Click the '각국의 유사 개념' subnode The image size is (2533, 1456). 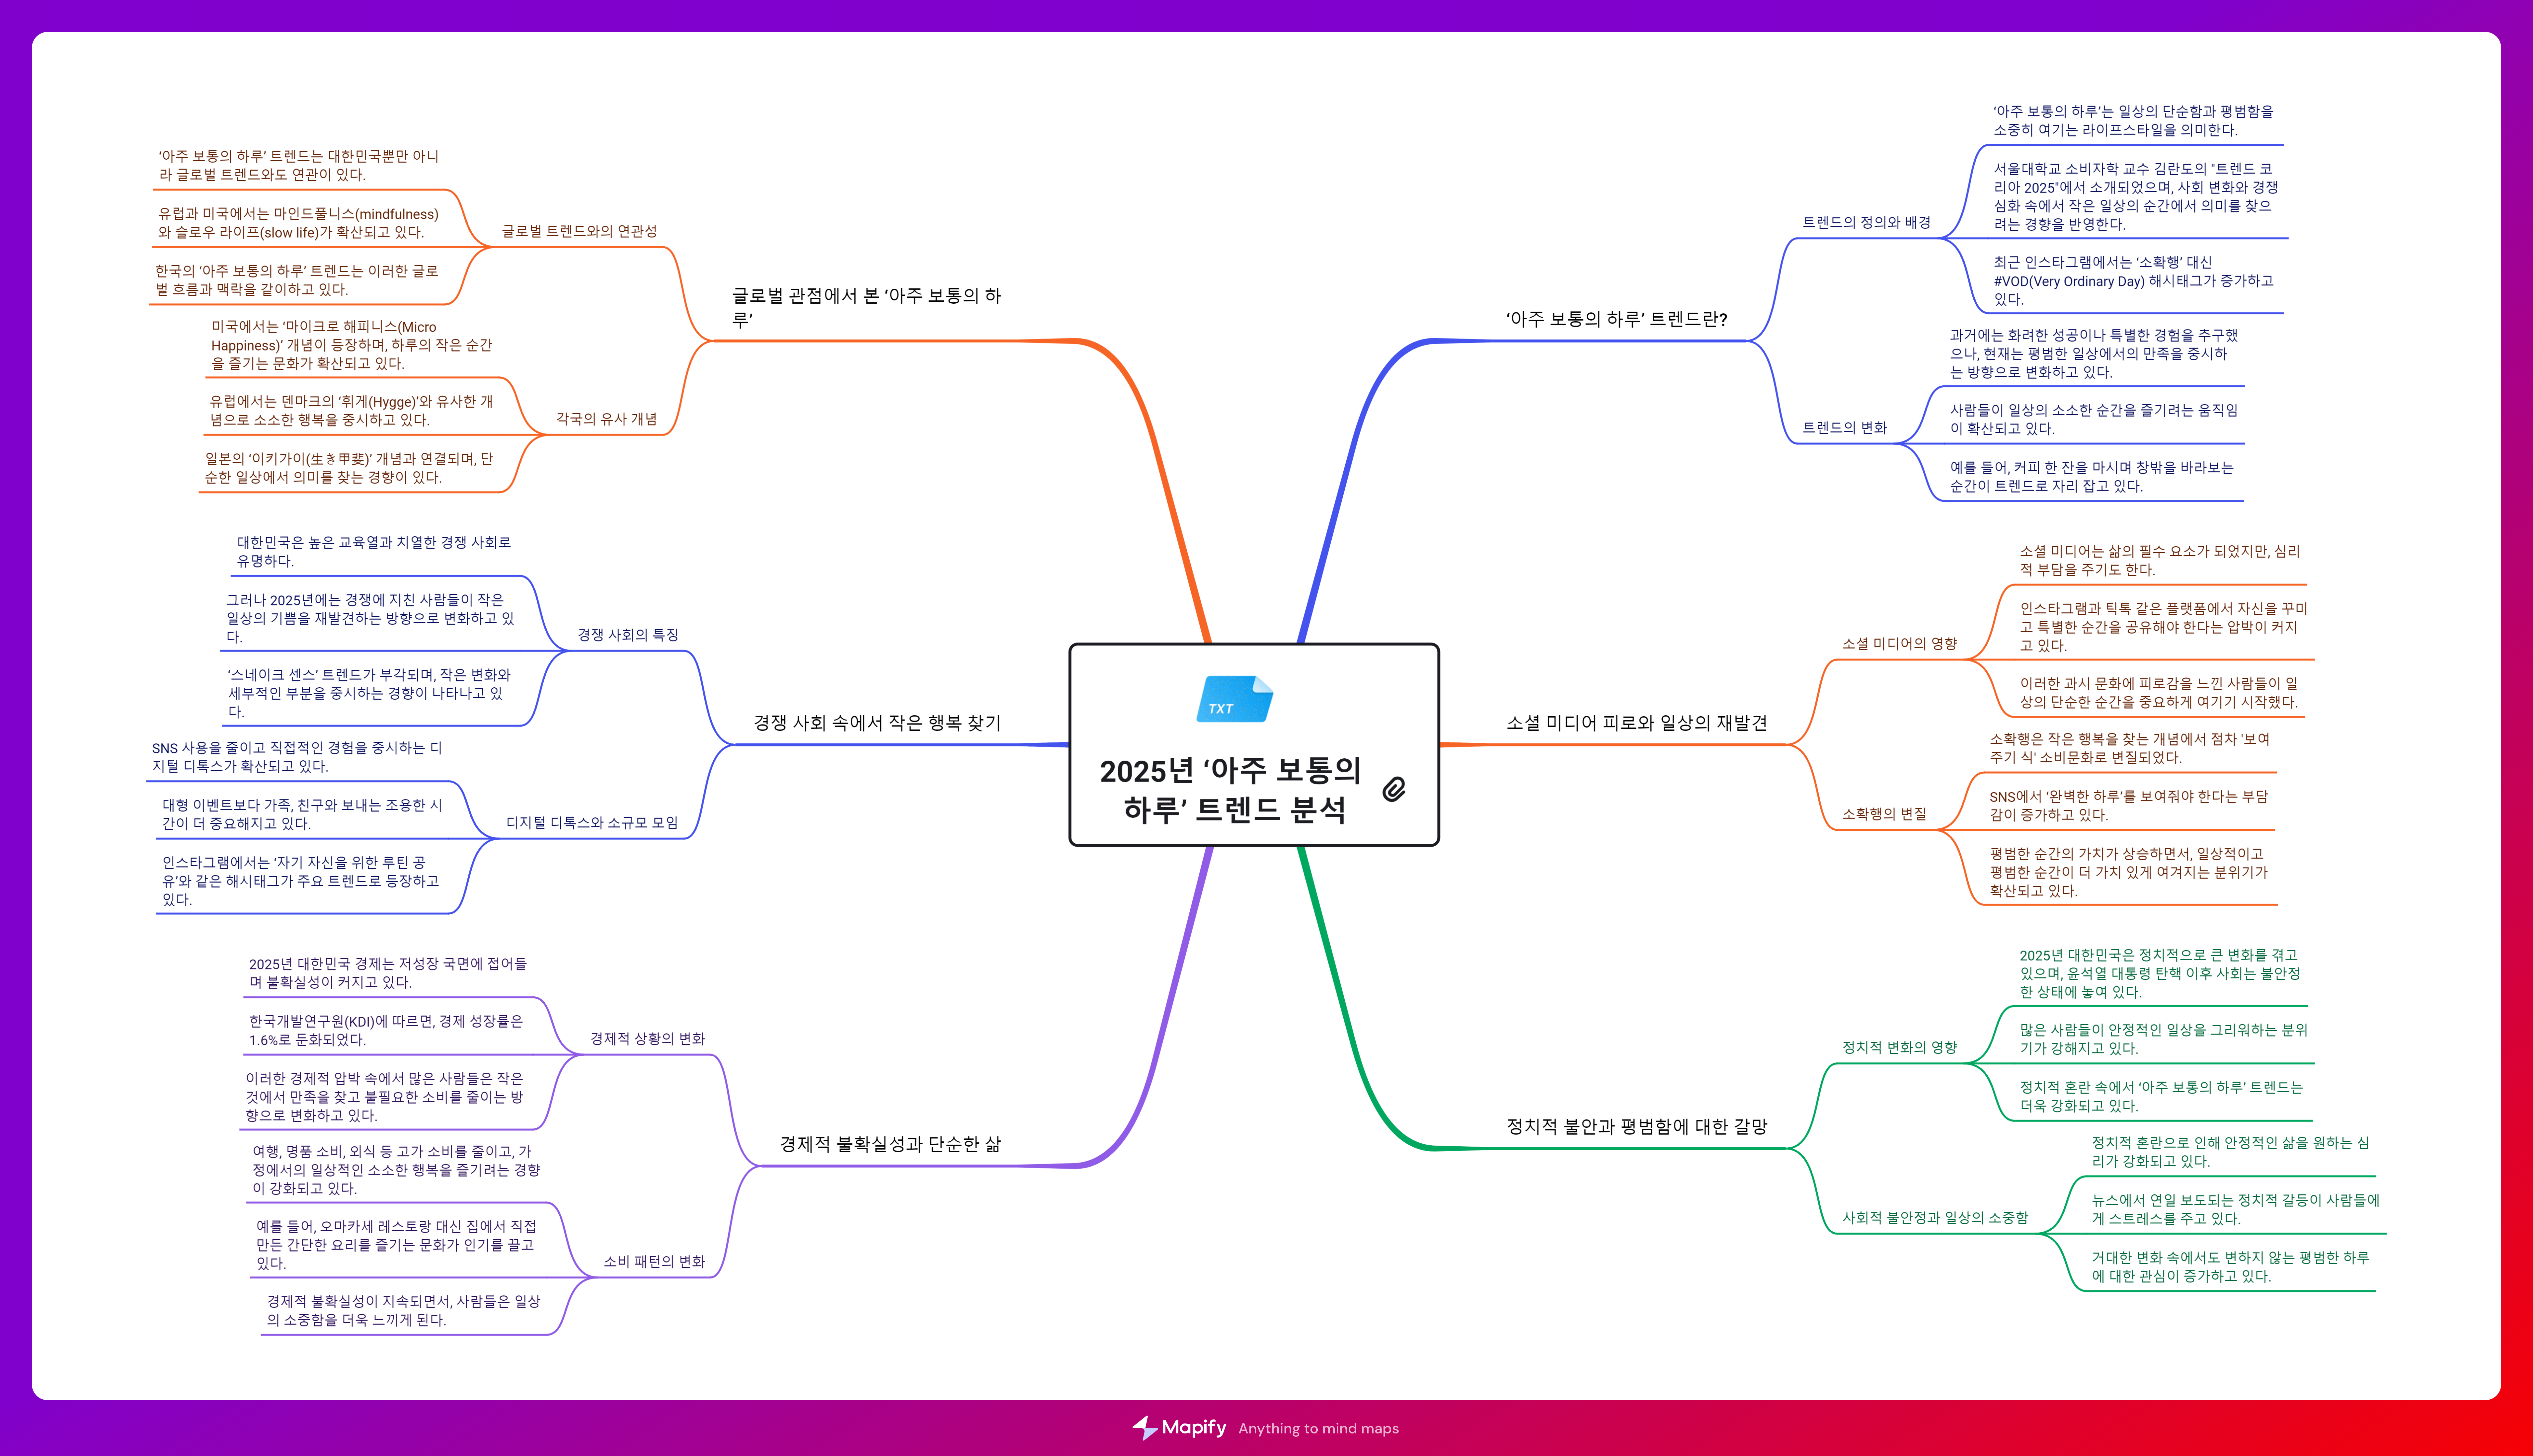pos(606,419)
